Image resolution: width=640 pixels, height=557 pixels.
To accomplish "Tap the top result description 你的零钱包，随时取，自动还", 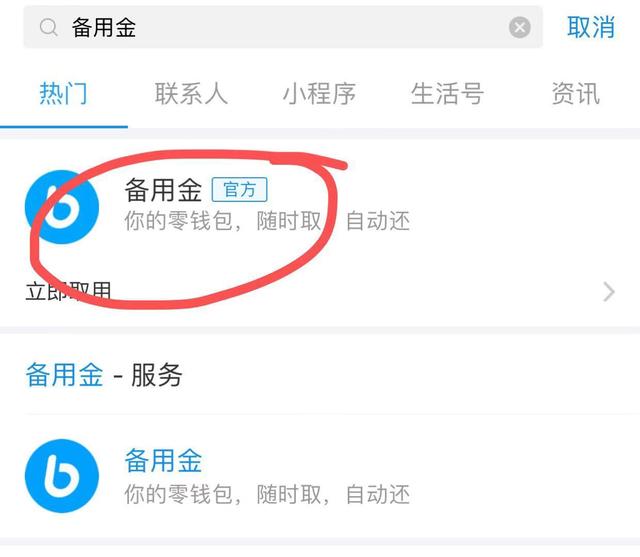I will tap(267, 221).
